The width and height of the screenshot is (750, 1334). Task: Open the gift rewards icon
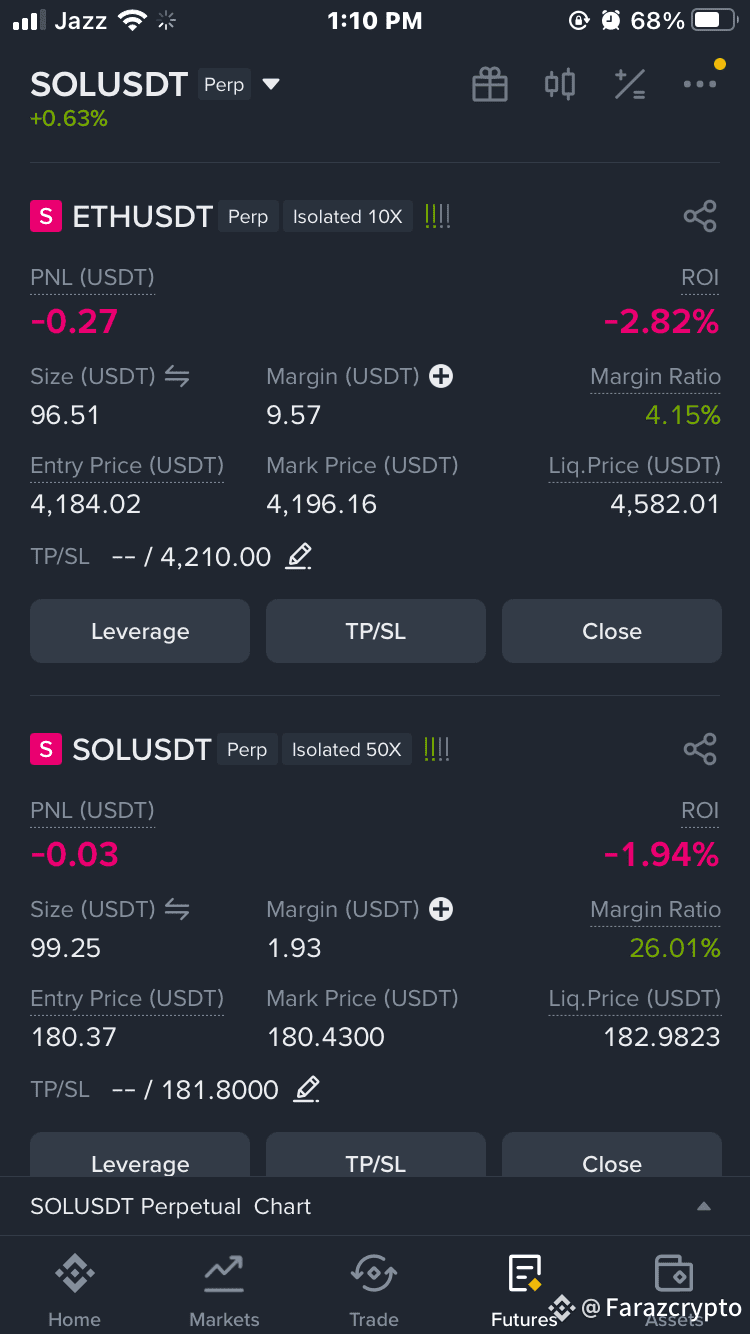tap(490, 85)
